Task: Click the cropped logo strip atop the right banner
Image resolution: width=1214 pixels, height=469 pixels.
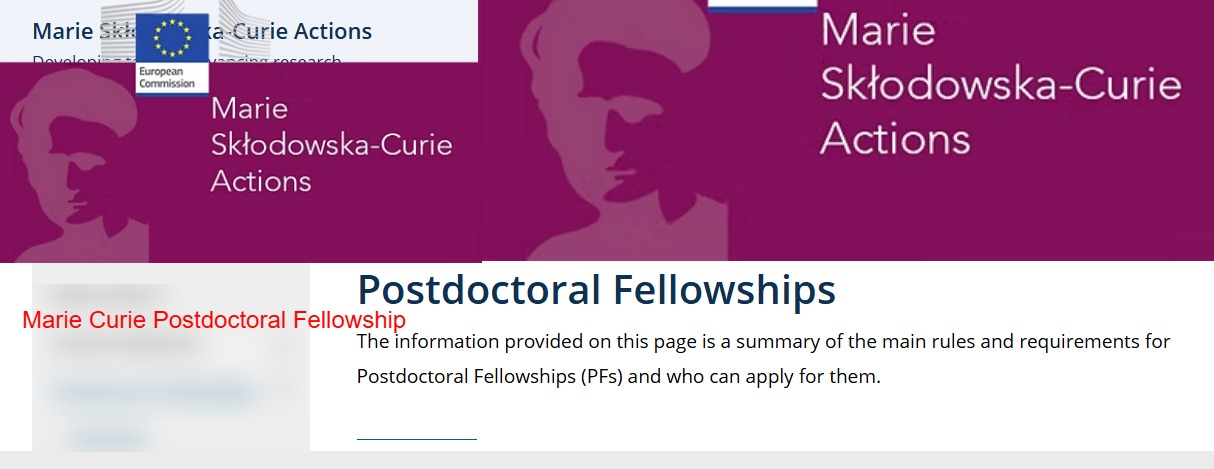Action: pos(762,6)
